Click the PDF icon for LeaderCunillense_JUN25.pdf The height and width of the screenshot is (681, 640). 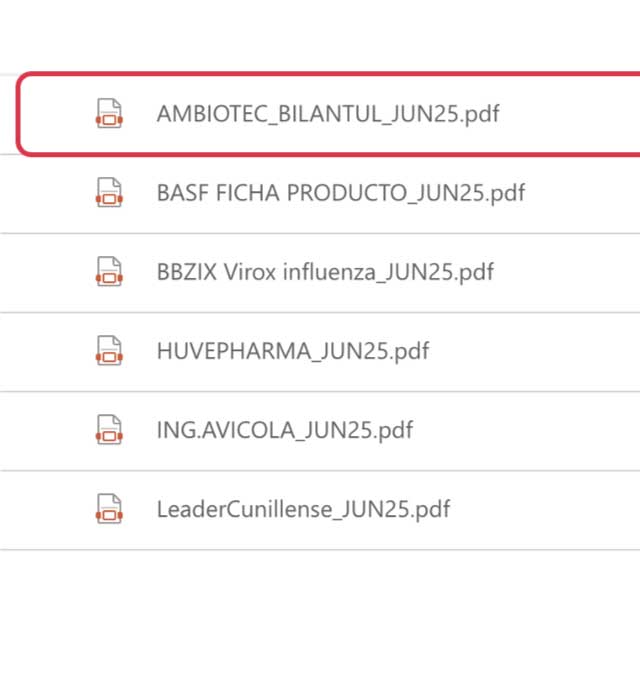tap(108, 509)
